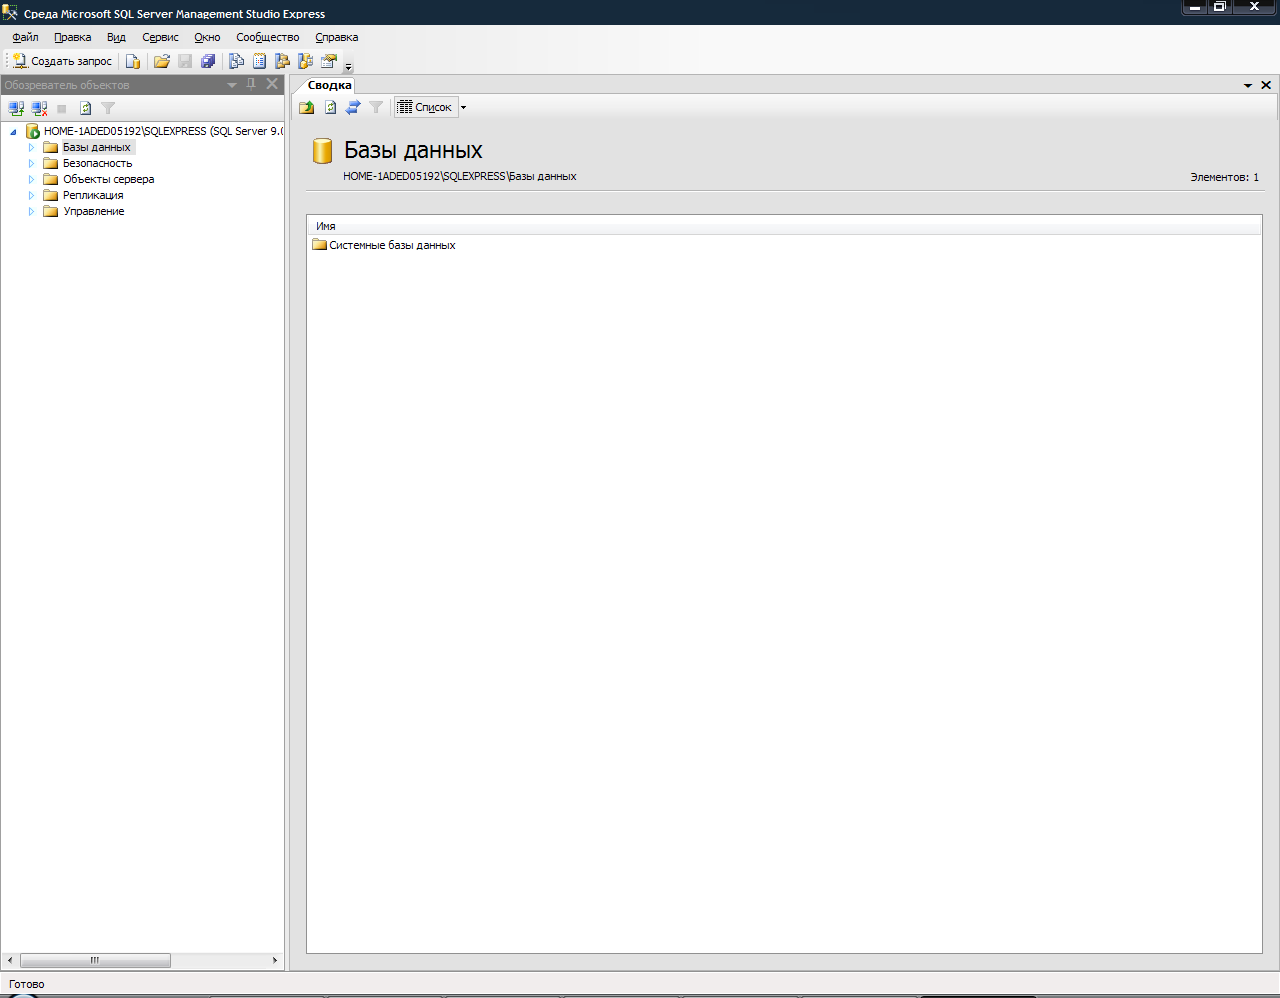The height and width of the screenshot is (998, 1280).
Task: Close the Сводка document tab
Action: 1266,85
